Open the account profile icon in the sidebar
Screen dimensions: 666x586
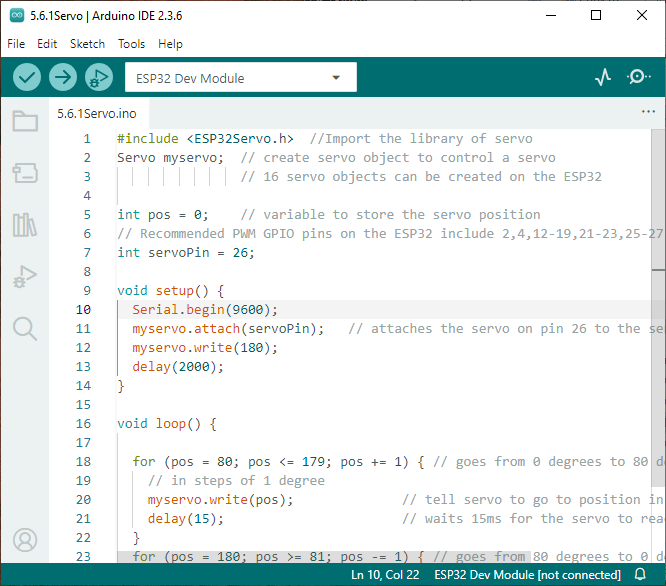(x=25, y=540)
